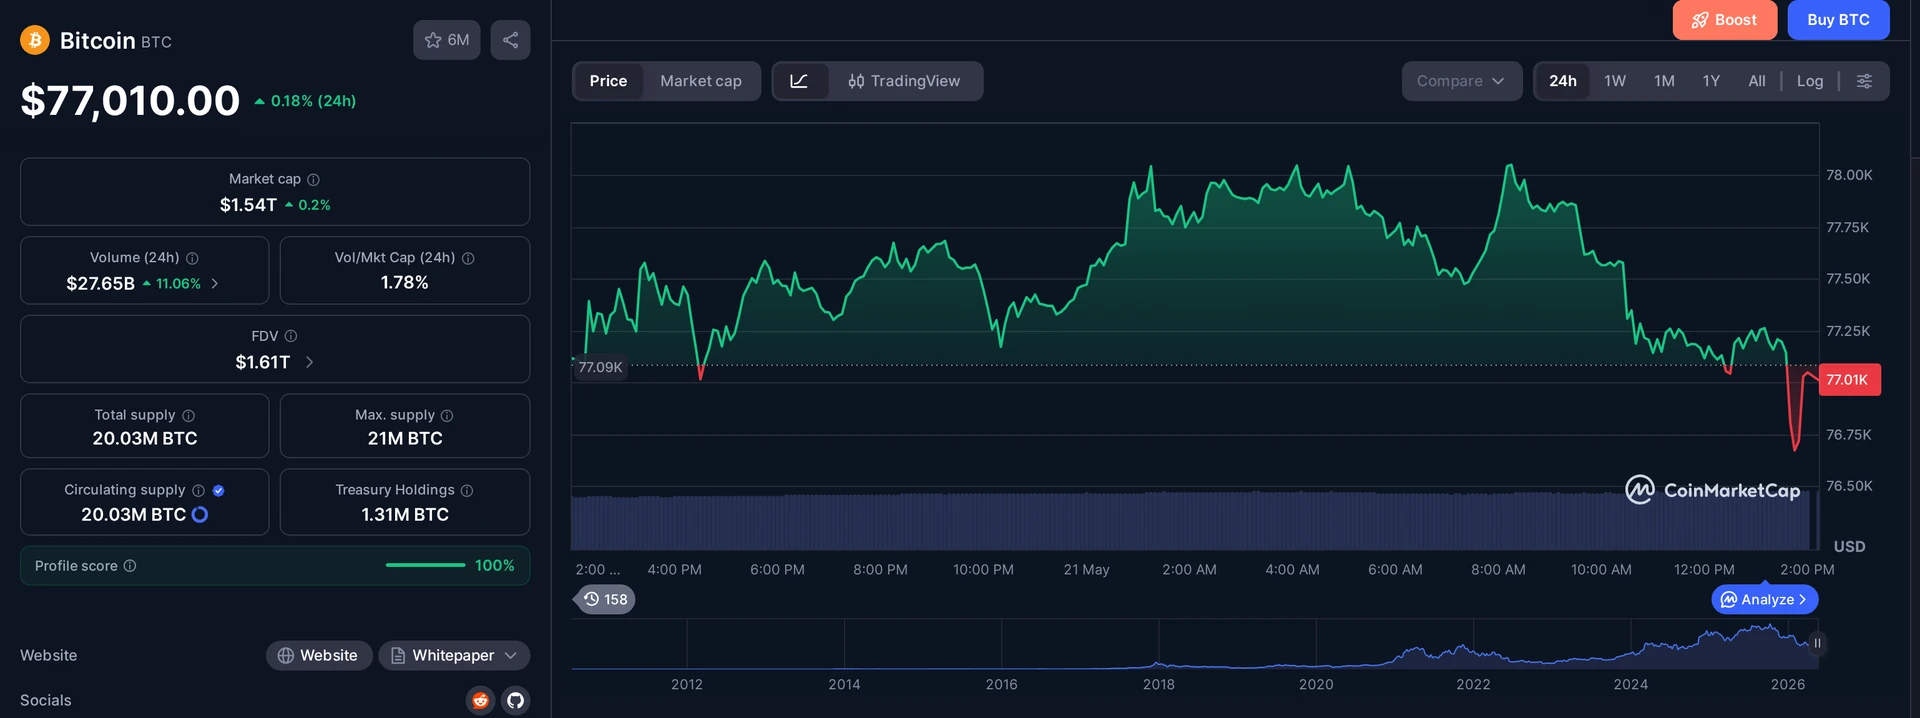Expand FDV details chevron
Image resolution: width=1920 pixels, height=718 pixels.
pyautogui.click(x=309, y=362)
